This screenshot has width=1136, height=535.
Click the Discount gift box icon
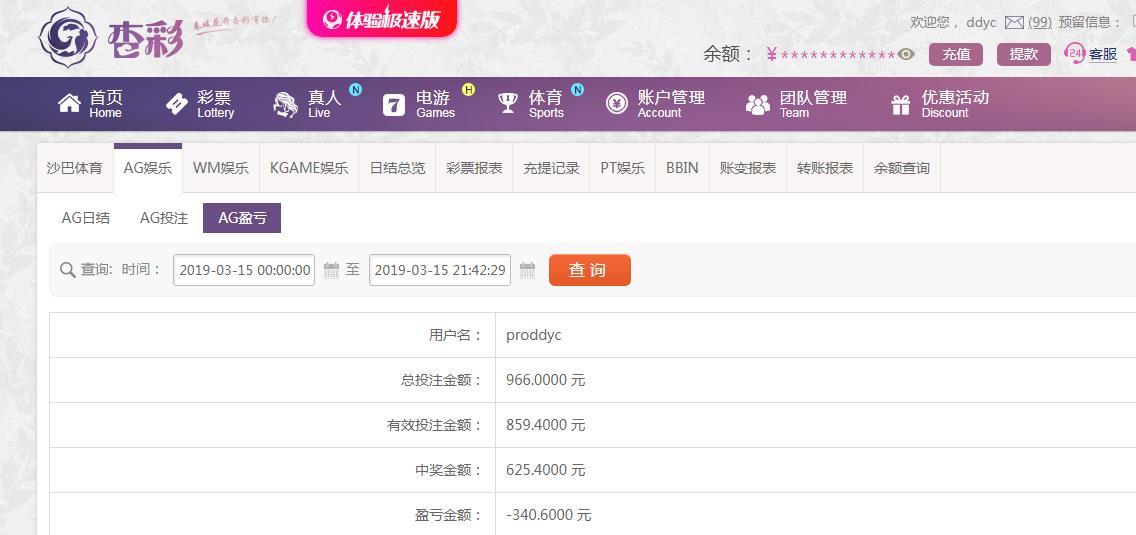[901, 104]
